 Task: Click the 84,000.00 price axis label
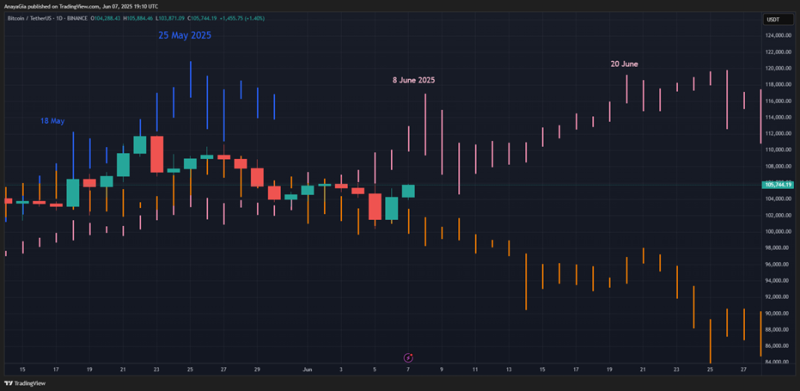click(x=777, y=362)
